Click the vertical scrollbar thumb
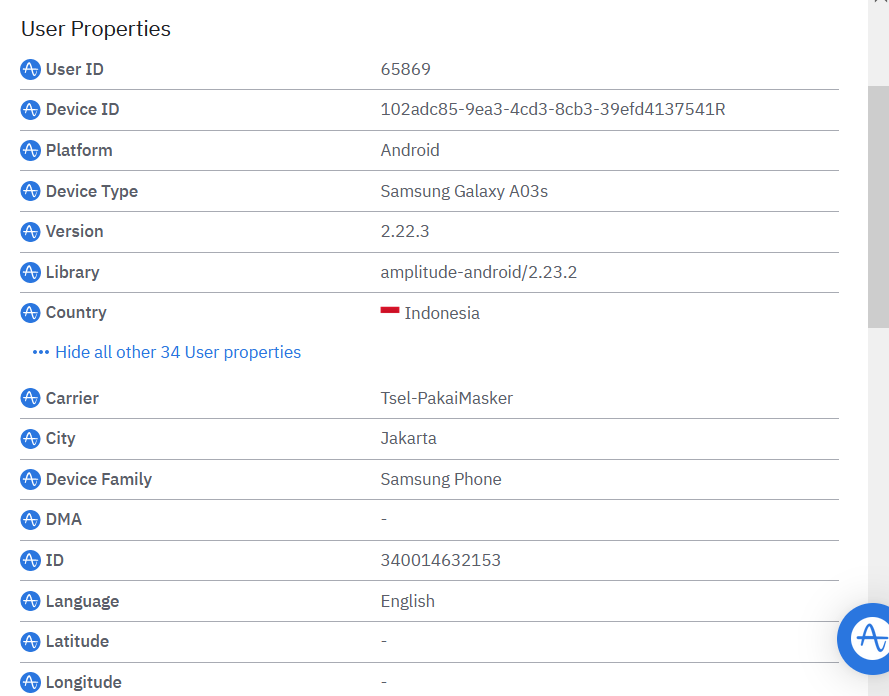Viewport: 889px width, 696px height. 878,205
